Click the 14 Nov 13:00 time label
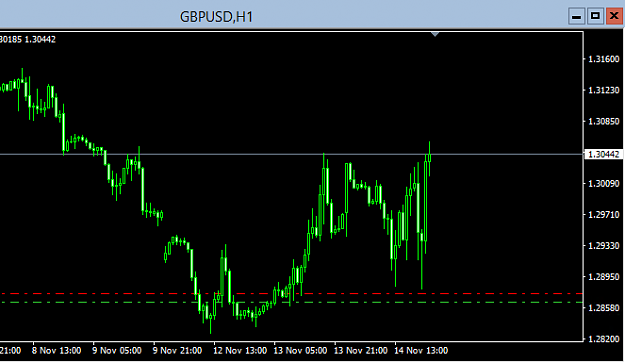 click(421, 351)
